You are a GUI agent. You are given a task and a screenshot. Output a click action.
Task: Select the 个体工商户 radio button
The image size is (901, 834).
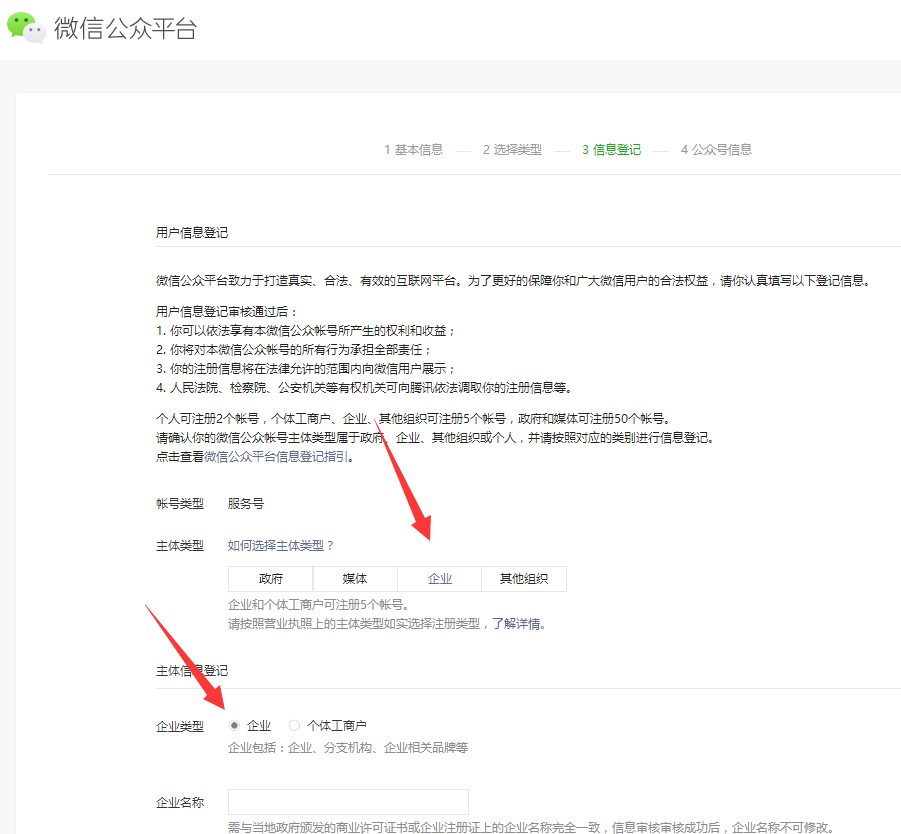(294, 726)
